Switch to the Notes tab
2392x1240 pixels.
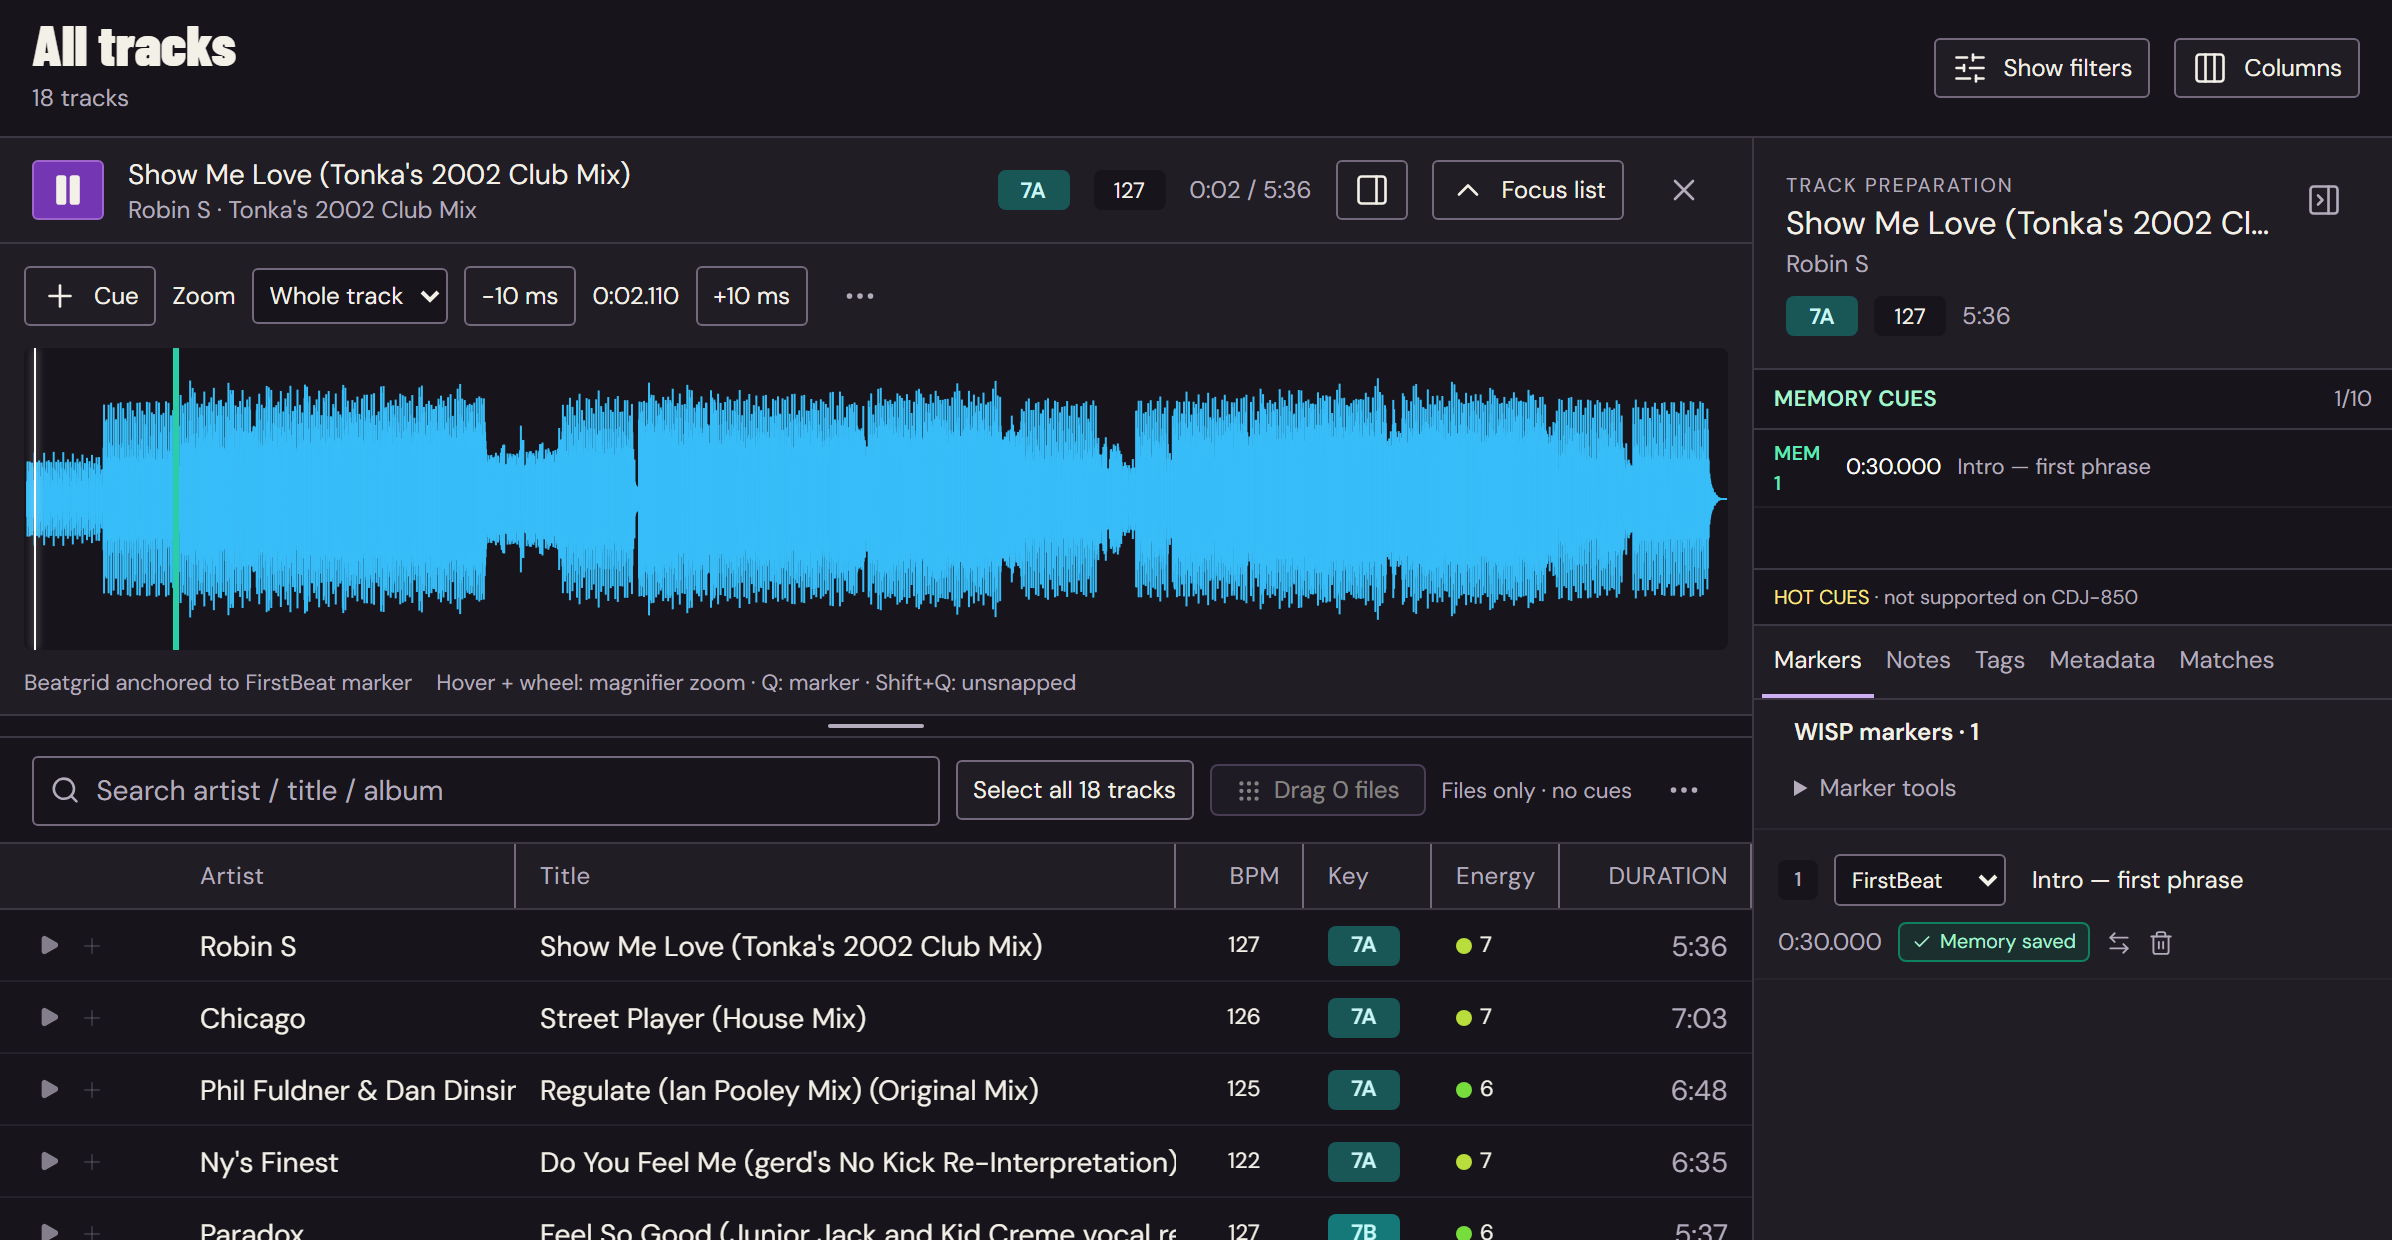tap(1918, 660)
